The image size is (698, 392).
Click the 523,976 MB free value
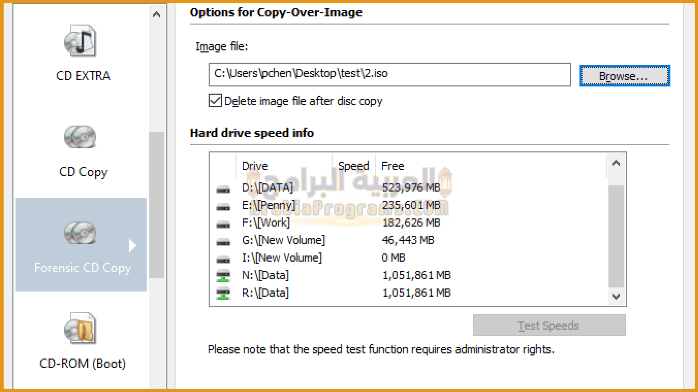pyautogui.click(x=411, y=188)
